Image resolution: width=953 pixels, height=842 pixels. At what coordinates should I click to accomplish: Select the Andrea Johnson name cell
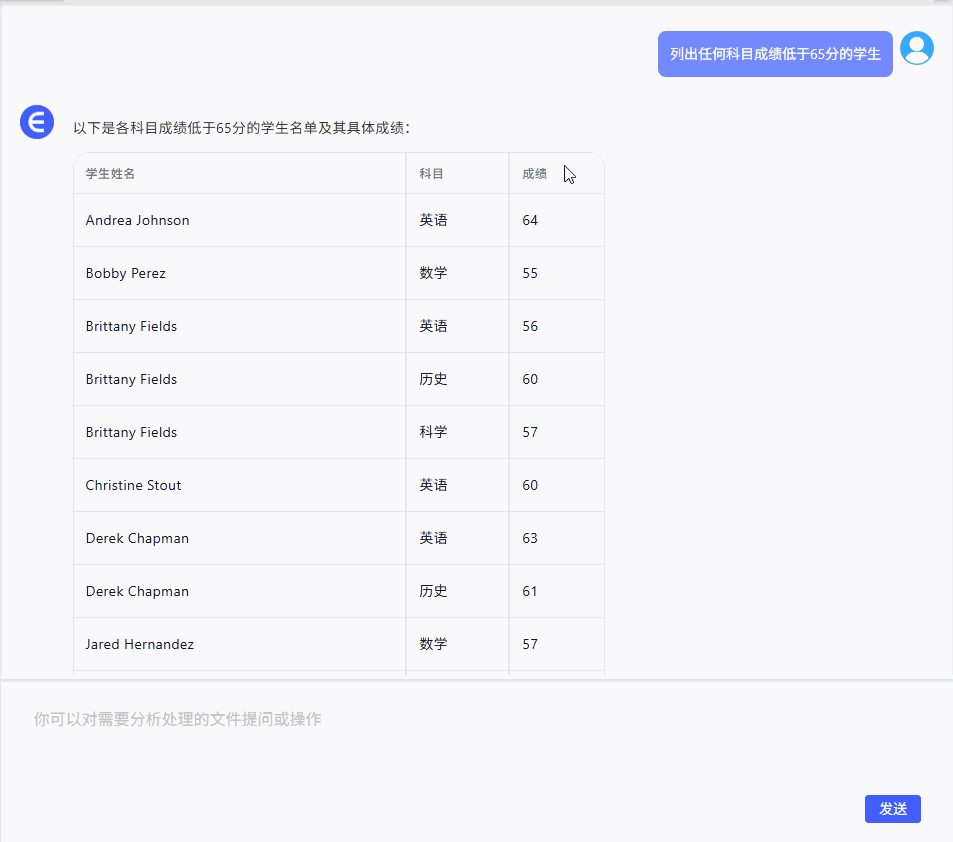click(x=137, y=220)
